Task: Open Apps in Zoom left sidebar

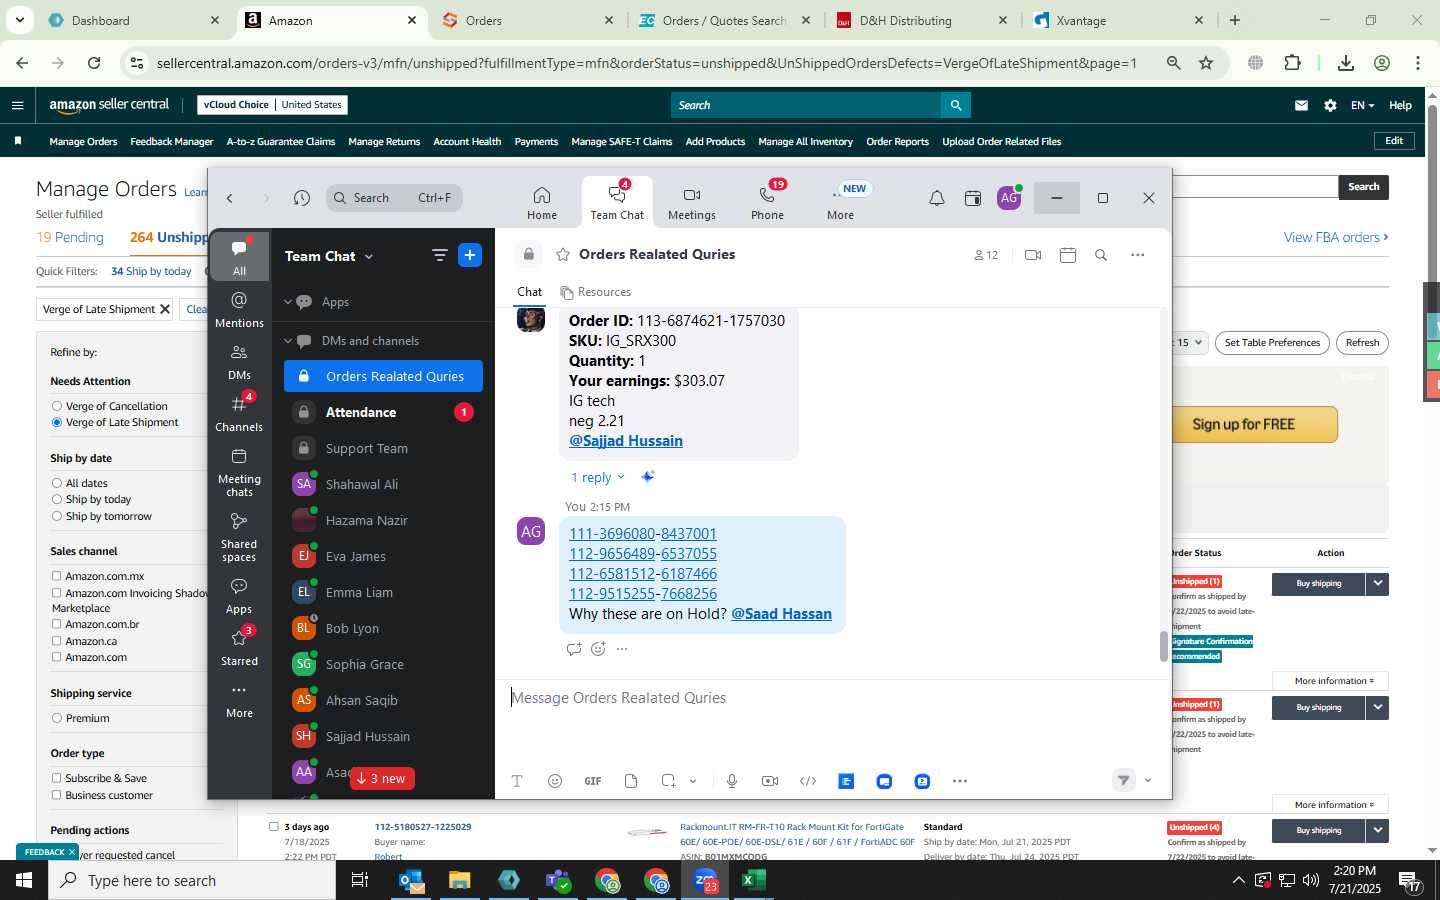Action: coord(239,595)
